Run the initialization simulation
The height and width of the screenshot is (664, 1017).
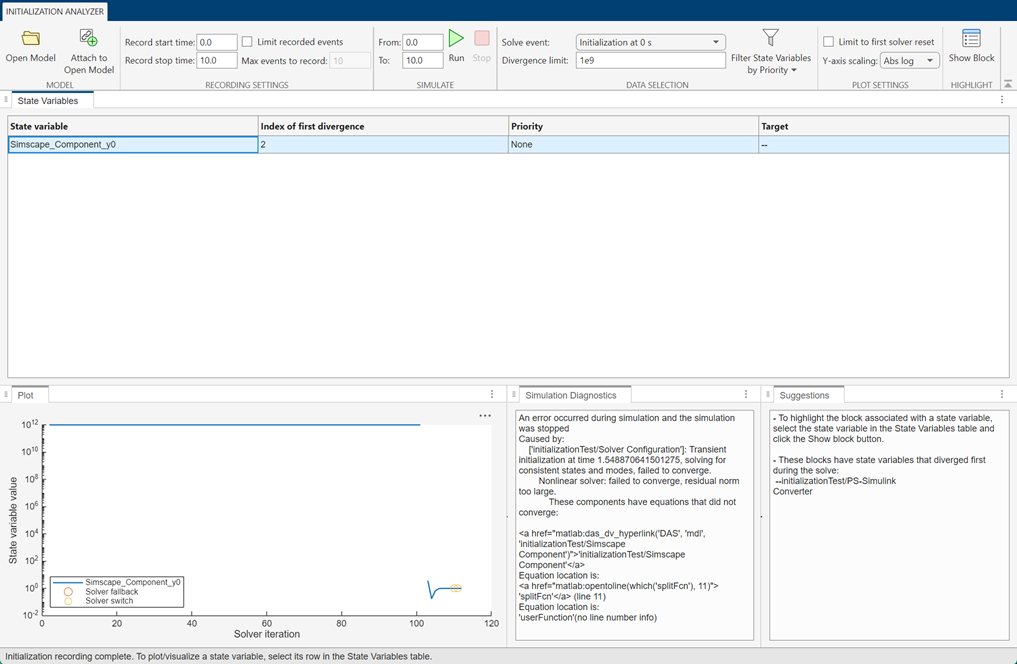click(x=456, y=40)
